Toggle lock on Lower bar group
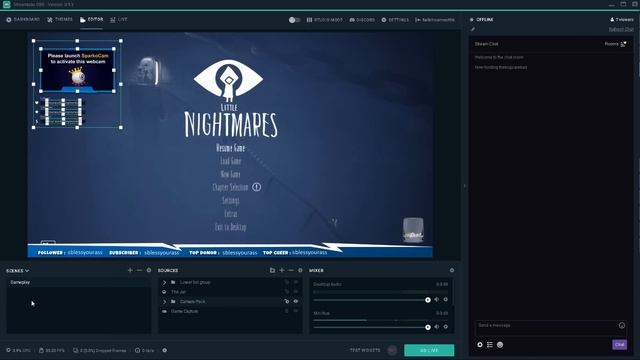The width and height of the screenshot is (640, 360). click(287, 282)
